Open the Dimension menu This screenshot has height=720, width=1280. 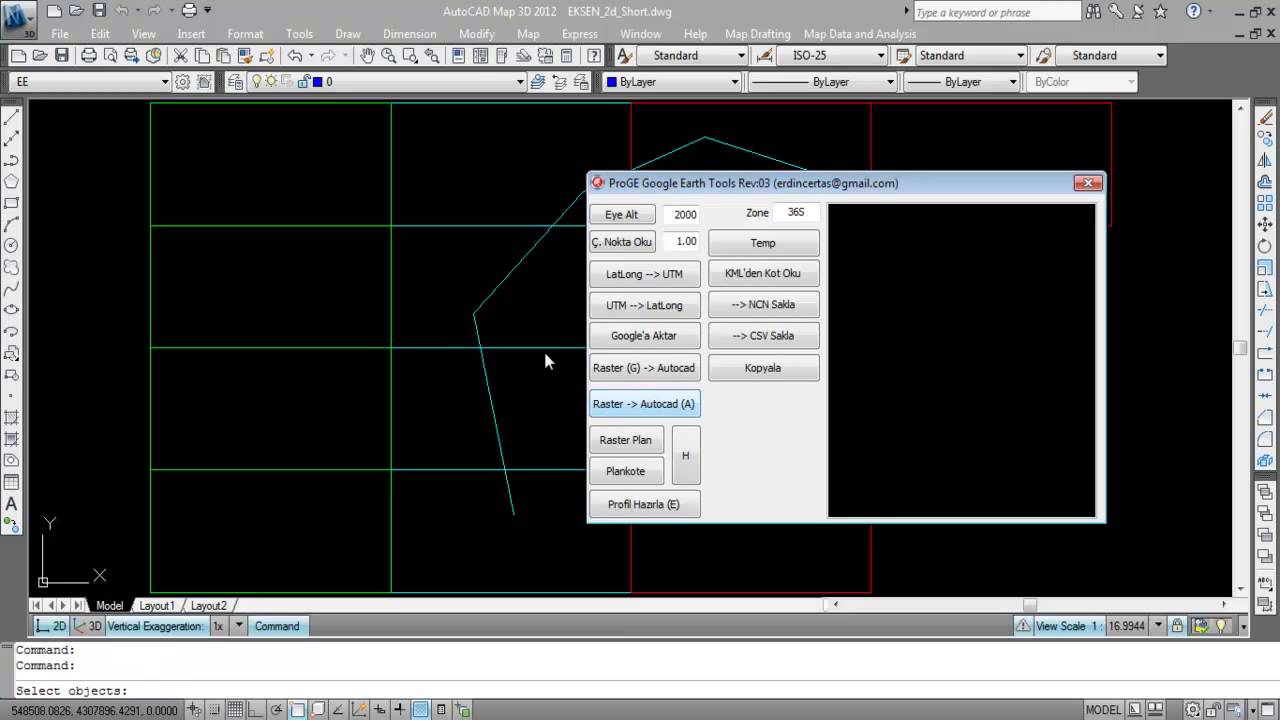point(410,34)
